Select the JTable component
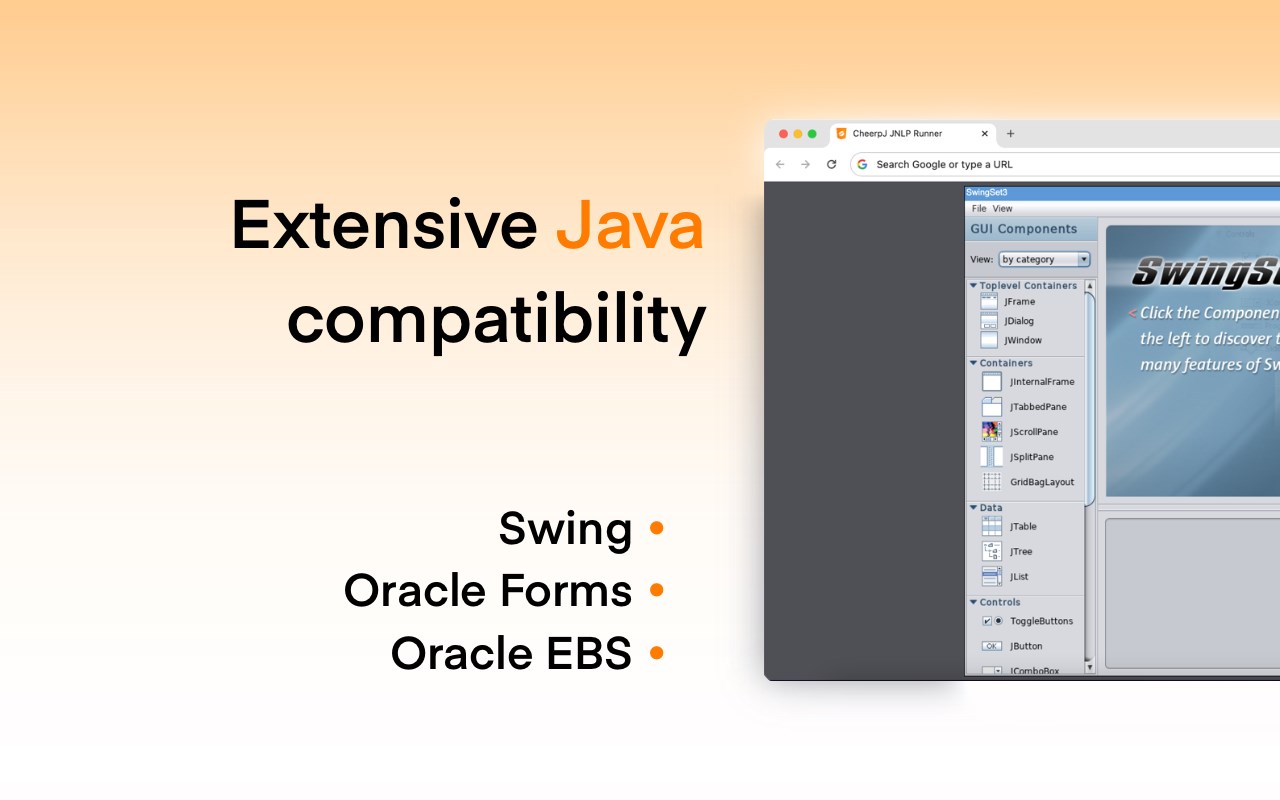1280x800 pixels. (x=1010, y=526)
